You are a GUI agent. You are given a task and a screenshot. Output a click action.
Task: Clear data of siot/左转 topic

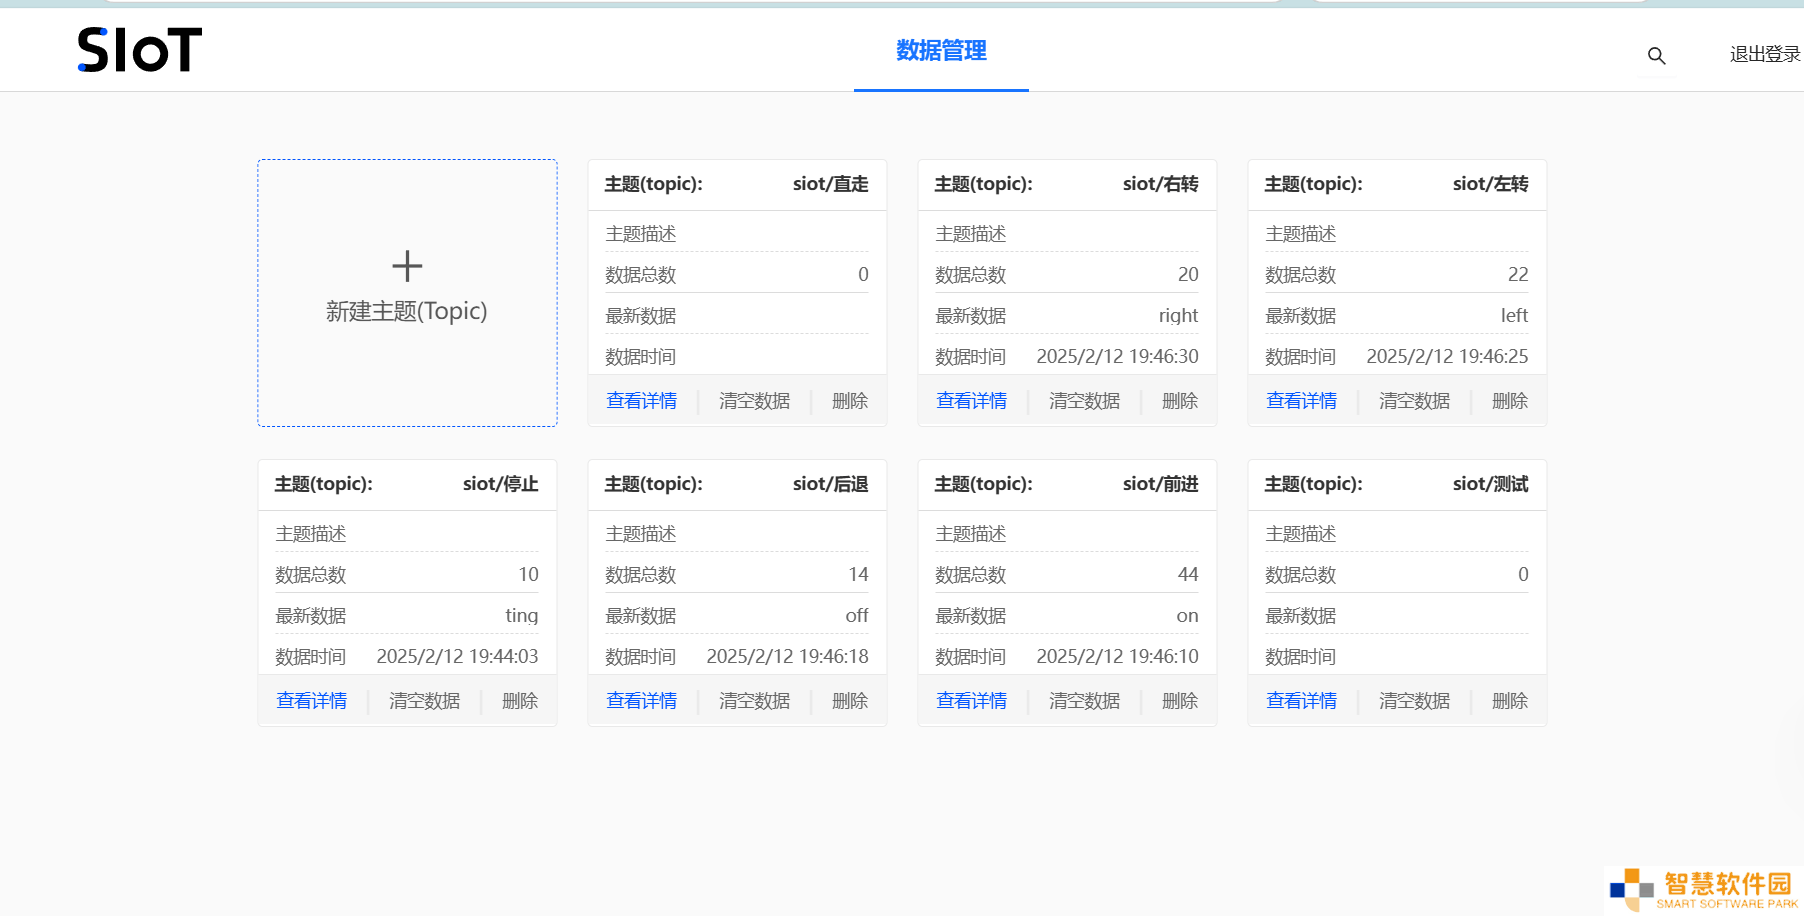coord(1414,401)
